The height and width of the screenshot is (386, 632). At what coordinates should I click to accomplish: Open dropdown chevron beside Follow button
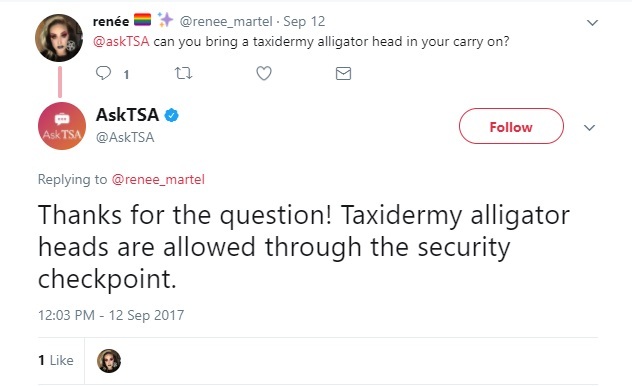pyautogui.click(x=589, y=128)
